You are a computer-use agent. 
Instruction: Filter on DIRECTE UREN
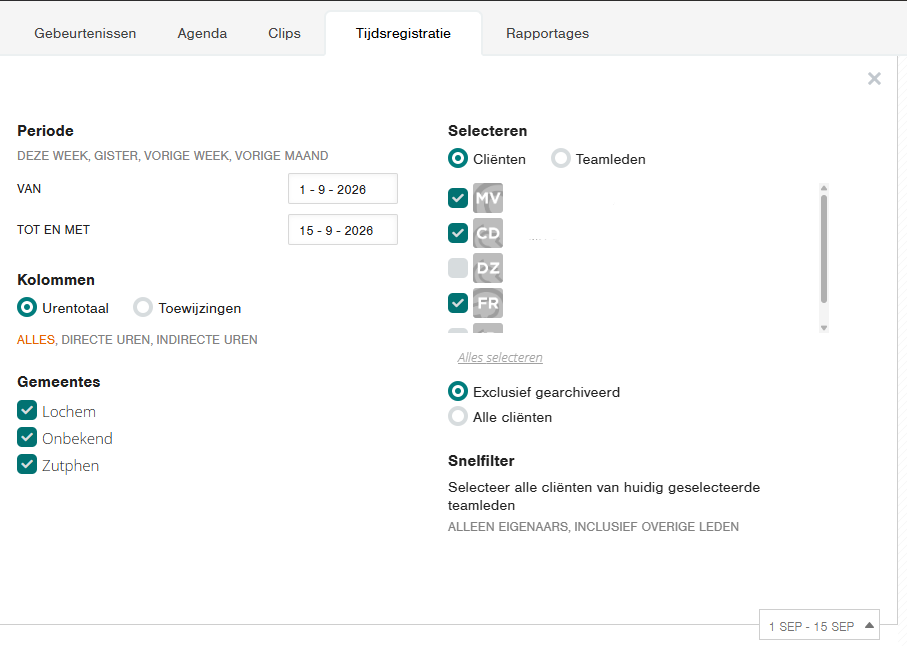point(105,339)
